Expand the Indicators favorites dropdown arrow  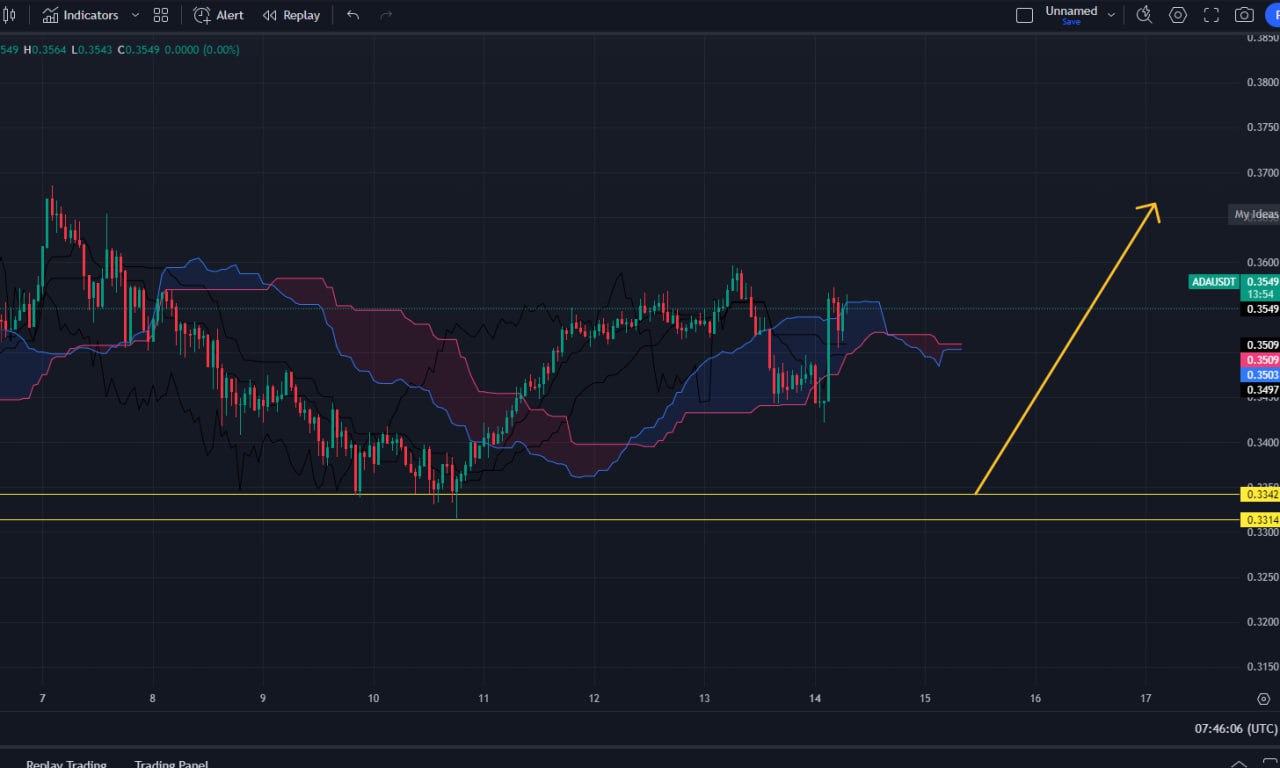pos(135,15)
